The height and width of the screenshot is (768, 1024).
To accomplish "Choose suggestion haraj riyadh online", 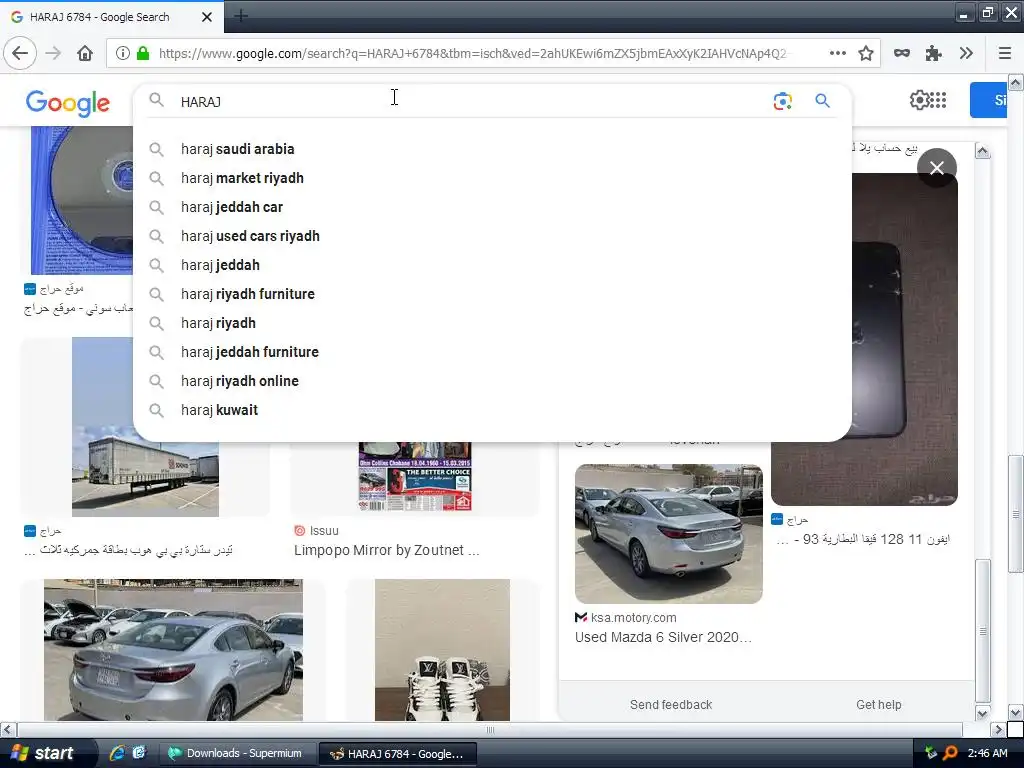I will 492,381.
